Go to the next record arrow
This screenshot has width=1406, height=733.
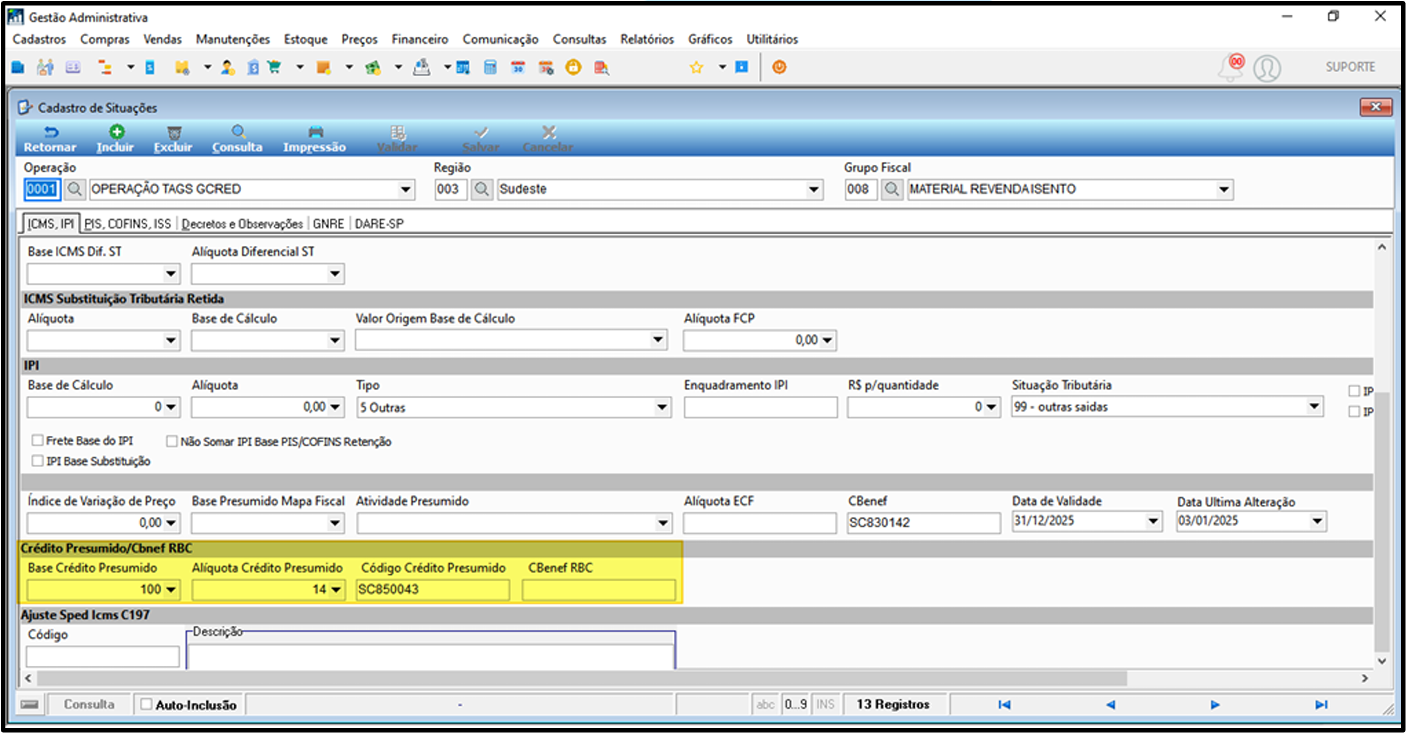1215,705
